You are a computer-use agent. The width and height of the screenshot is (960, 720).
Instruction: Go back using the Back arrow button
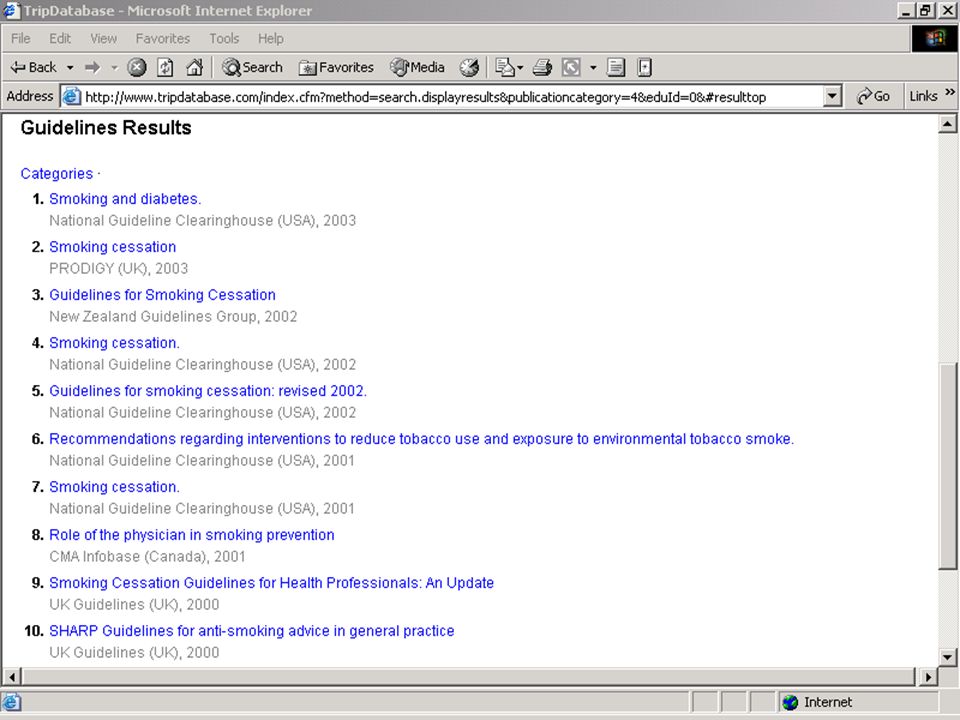33,67
